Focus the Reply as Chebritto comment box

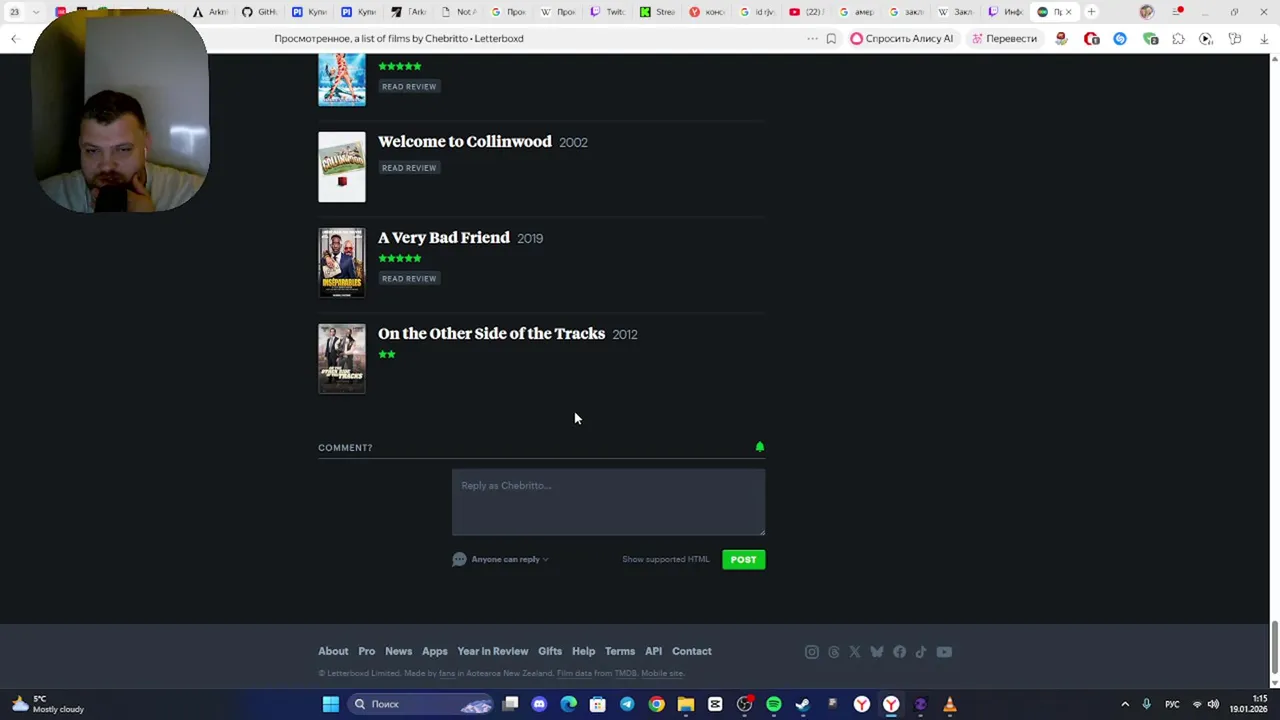[608, 502]
